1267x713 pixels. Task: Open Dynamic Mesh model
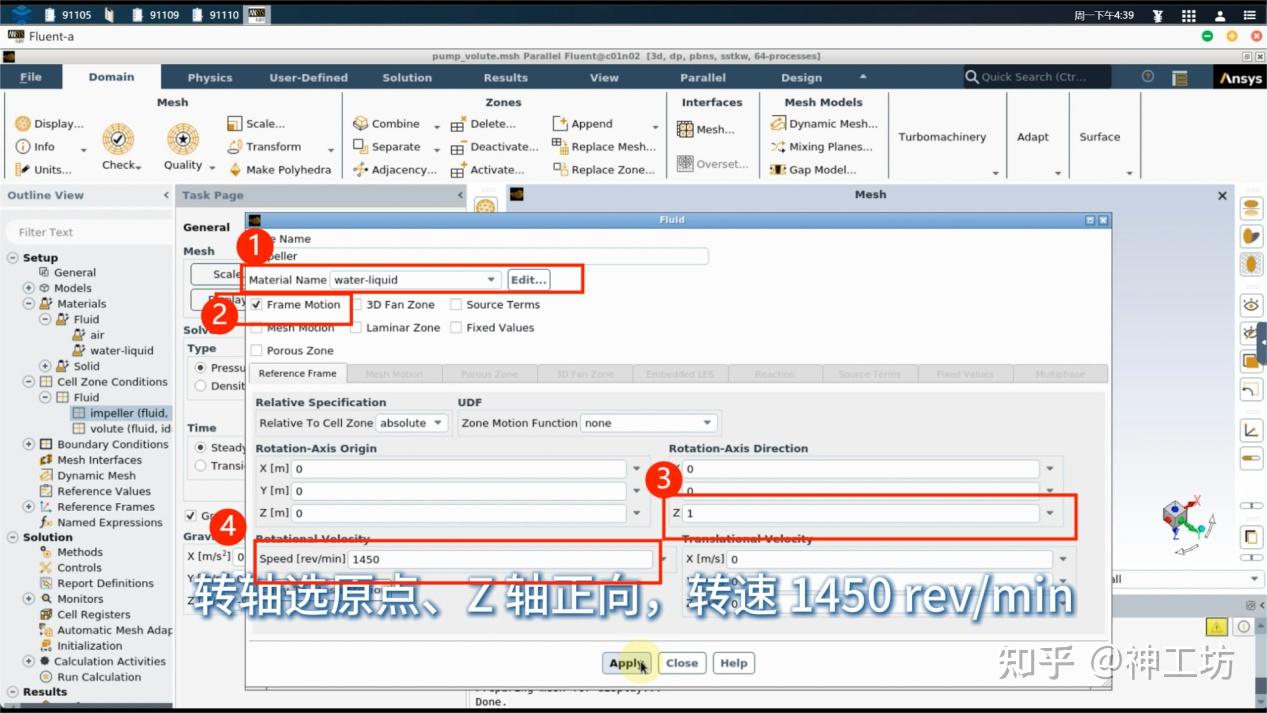pyautogui.click(x=824, y=124)
